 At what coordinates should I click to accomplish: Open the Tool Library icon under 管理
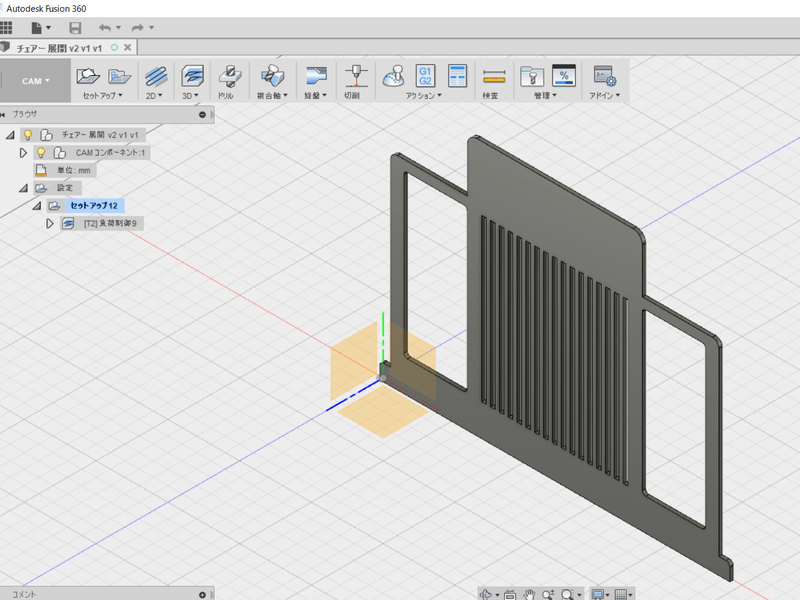click(x=531, y=75)
